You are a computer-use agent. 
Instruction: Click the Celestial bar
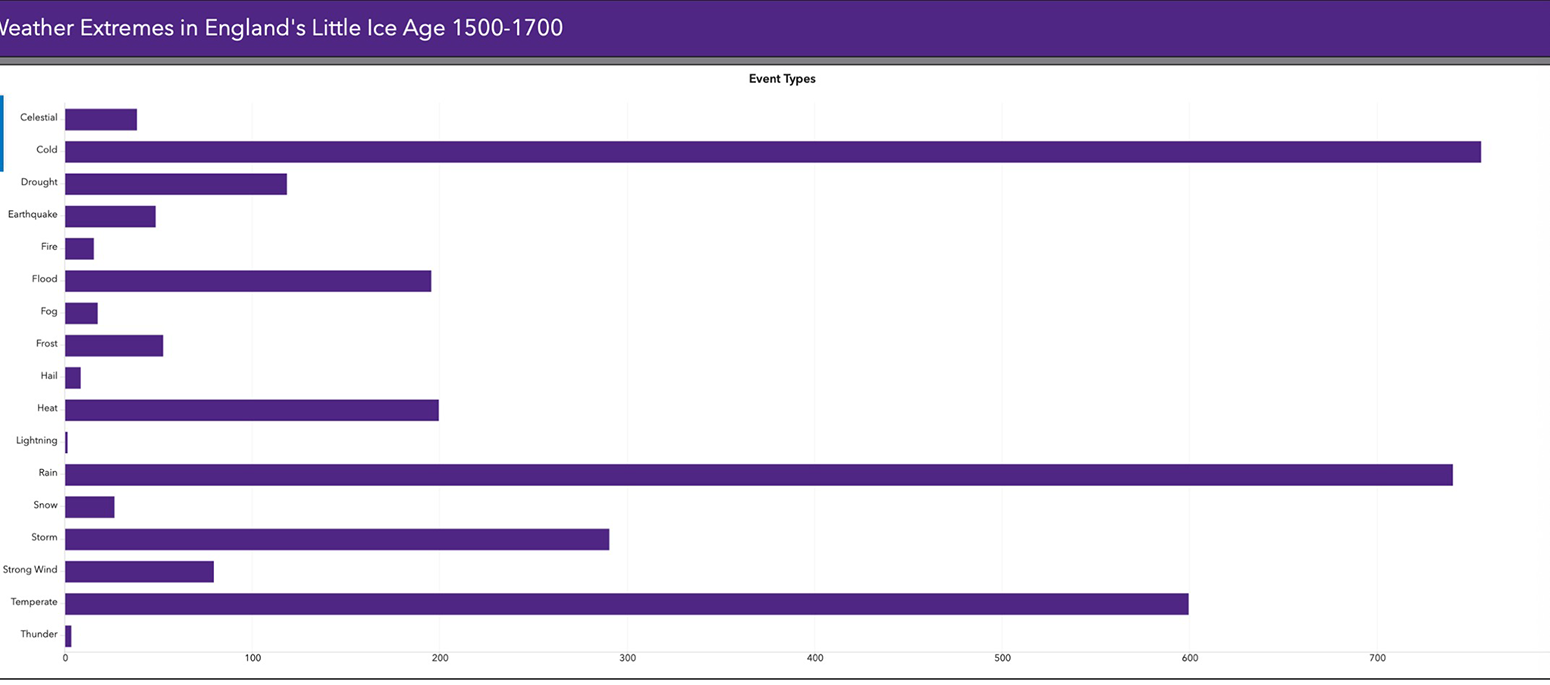click(x=101, y=120)
